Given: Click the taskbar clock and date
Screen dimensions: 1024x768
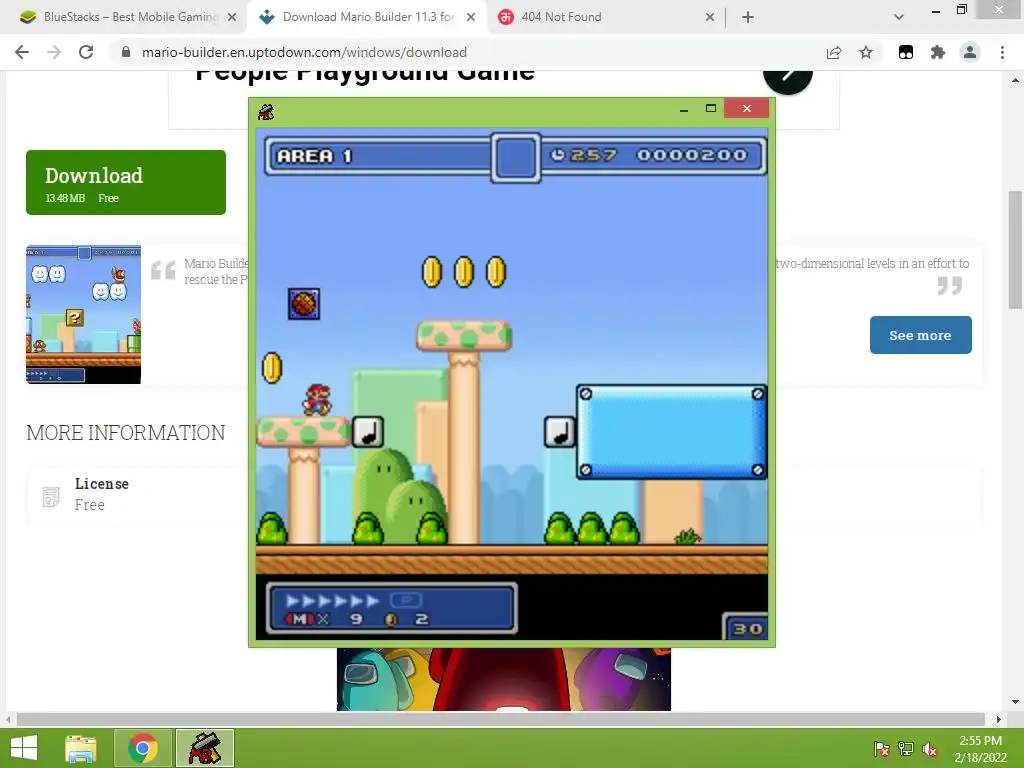Looking at the screenshot, I should (980, 749).
